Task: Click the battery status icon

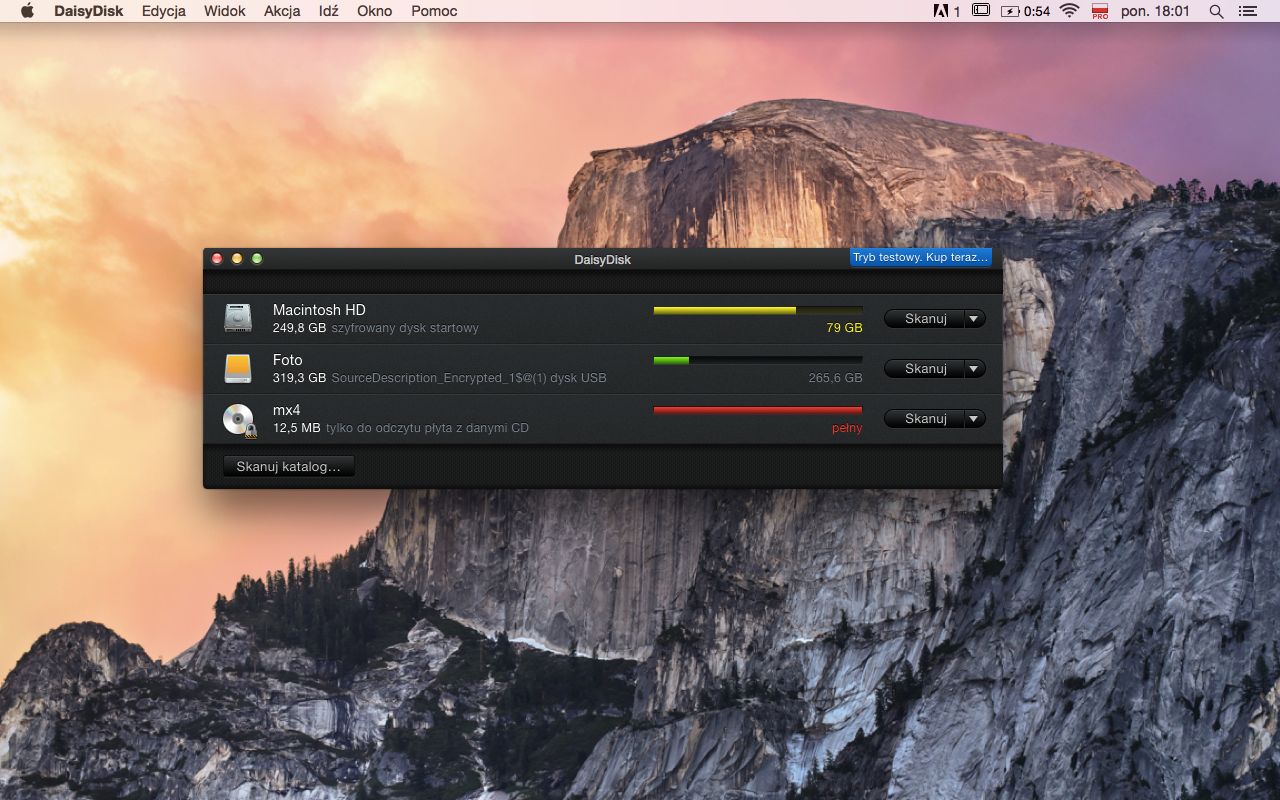Action: pyautogui.click(x=1010, y=11)
